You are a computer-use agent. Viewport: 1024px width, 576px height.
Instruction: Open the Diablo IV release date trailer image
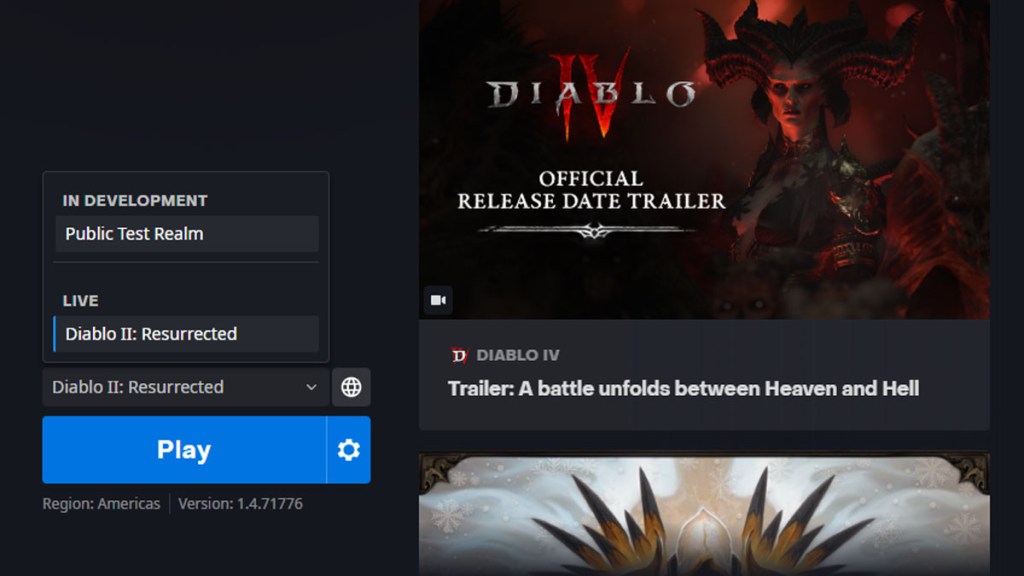tap(704, 159)
